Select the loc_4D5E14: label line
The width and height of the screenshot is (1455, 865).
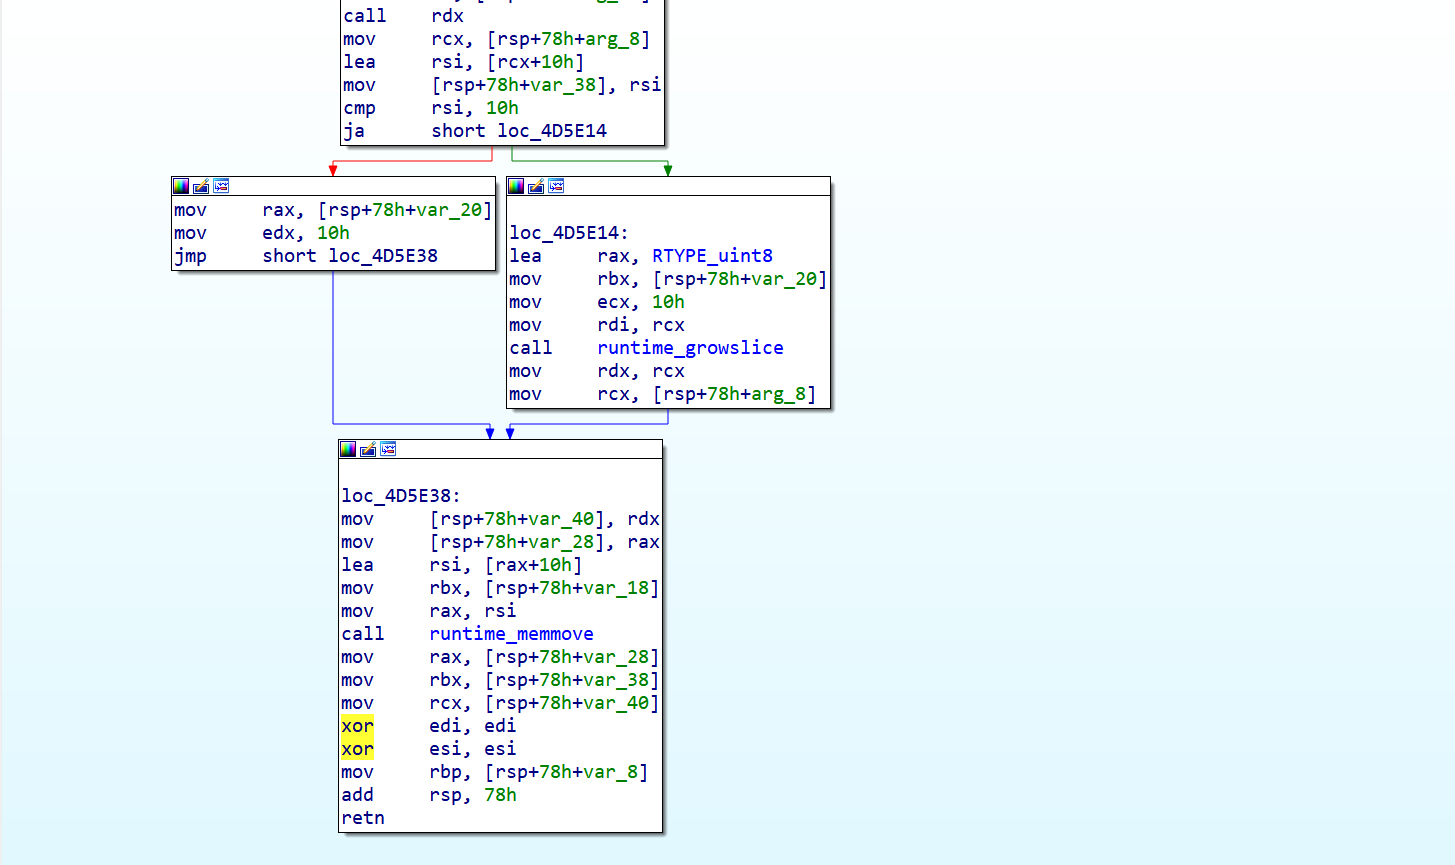[569, 233]
